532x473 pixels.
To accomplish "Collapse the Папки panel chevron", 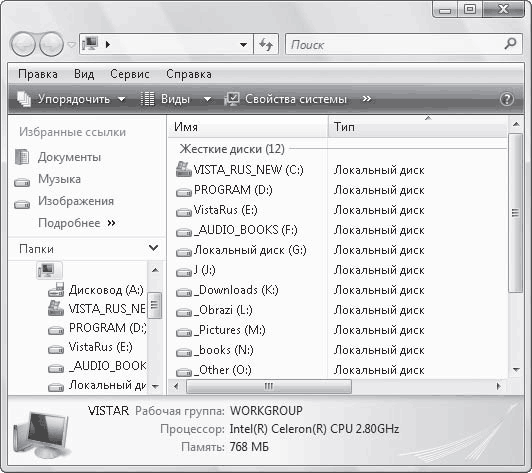I will click(x=153, y=248).
